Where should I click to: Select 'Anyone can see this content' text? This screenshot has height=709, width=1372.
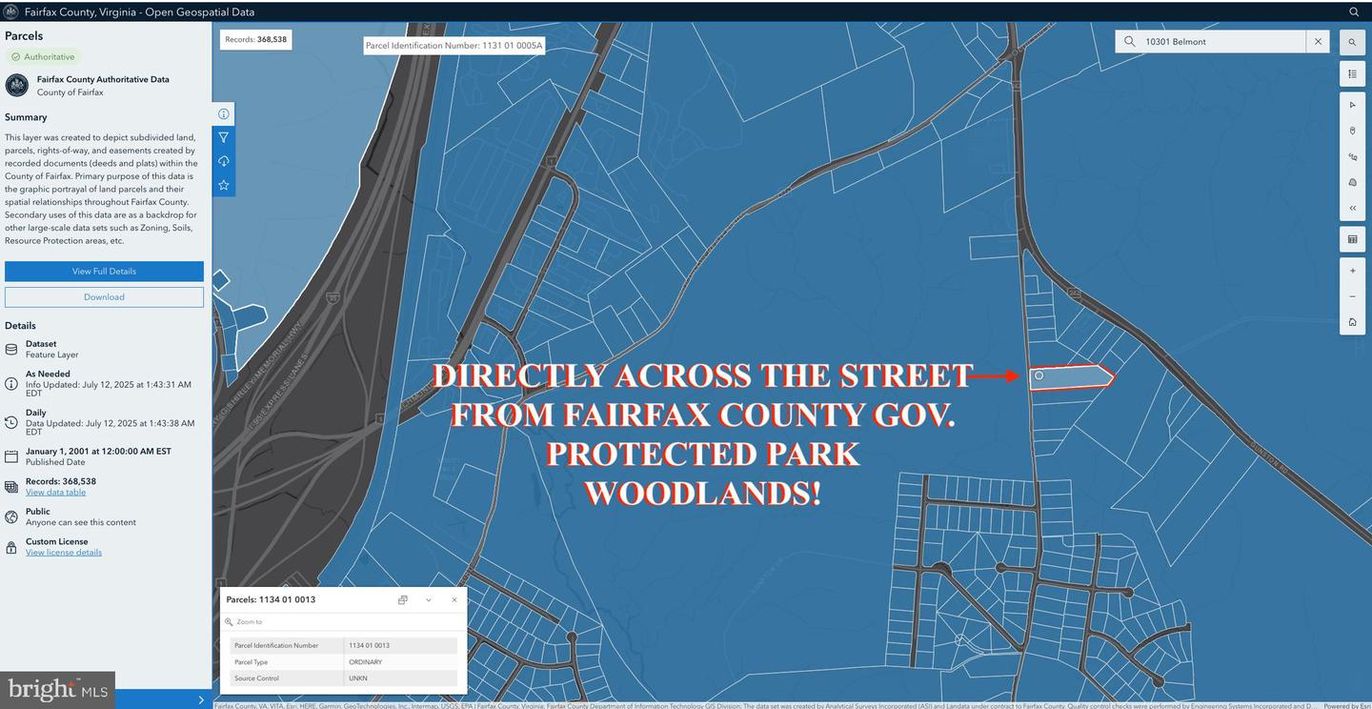[x=81, y=522]
